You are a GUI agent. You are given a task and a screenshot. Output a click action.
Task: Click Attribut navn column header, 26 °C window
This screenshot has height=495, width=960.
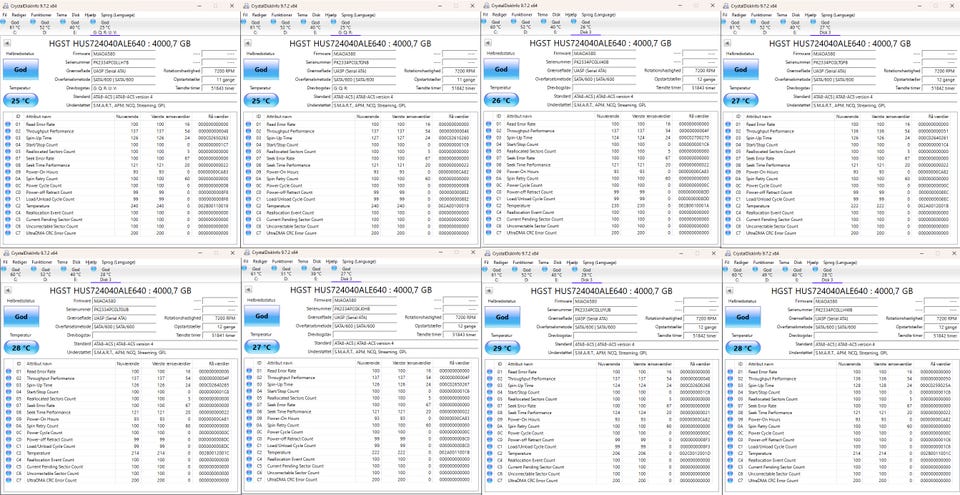click(518, 115)
